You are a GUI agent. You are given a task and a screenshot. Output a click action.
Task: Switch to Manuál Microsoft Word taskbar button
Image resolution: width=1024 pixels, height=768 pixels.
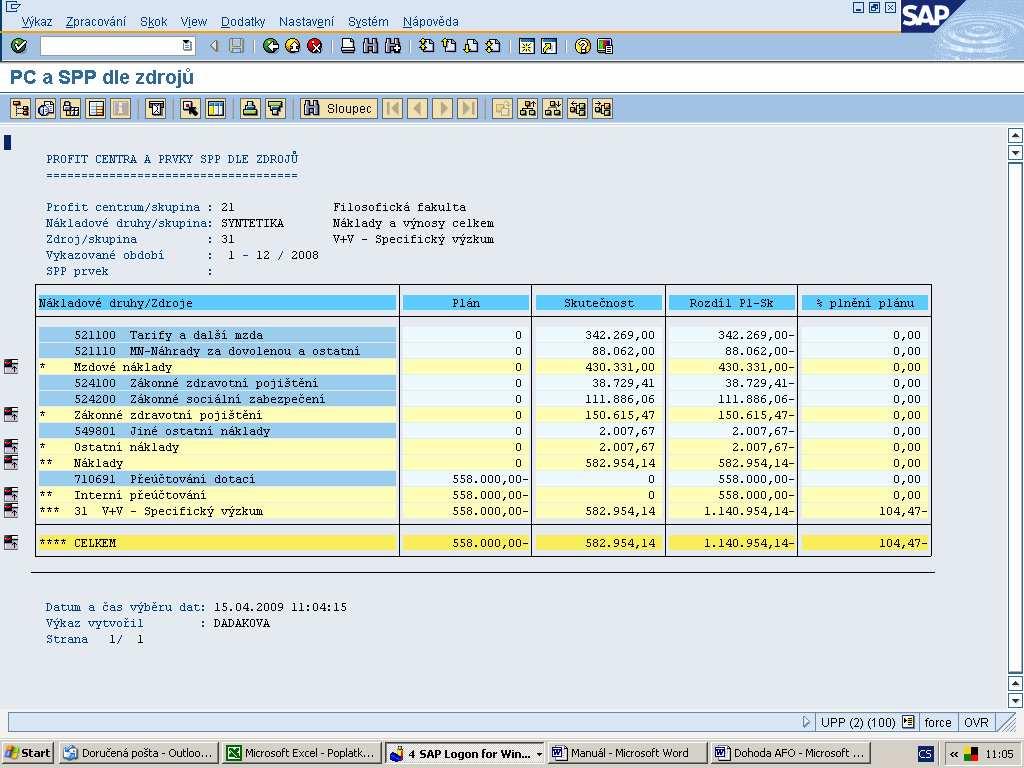coord(626,753)
